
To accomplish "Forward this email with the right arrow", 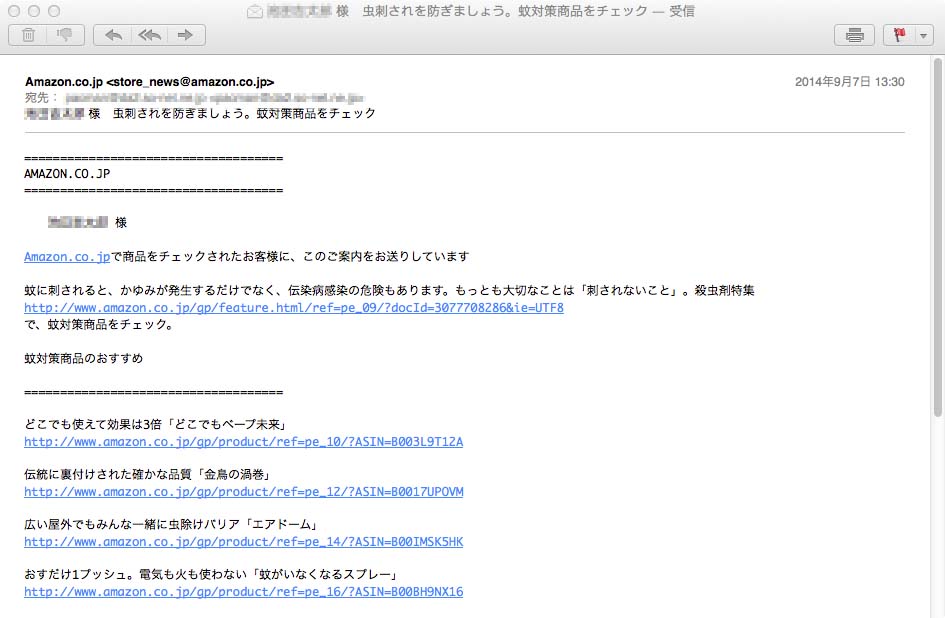I will [186, 35].
